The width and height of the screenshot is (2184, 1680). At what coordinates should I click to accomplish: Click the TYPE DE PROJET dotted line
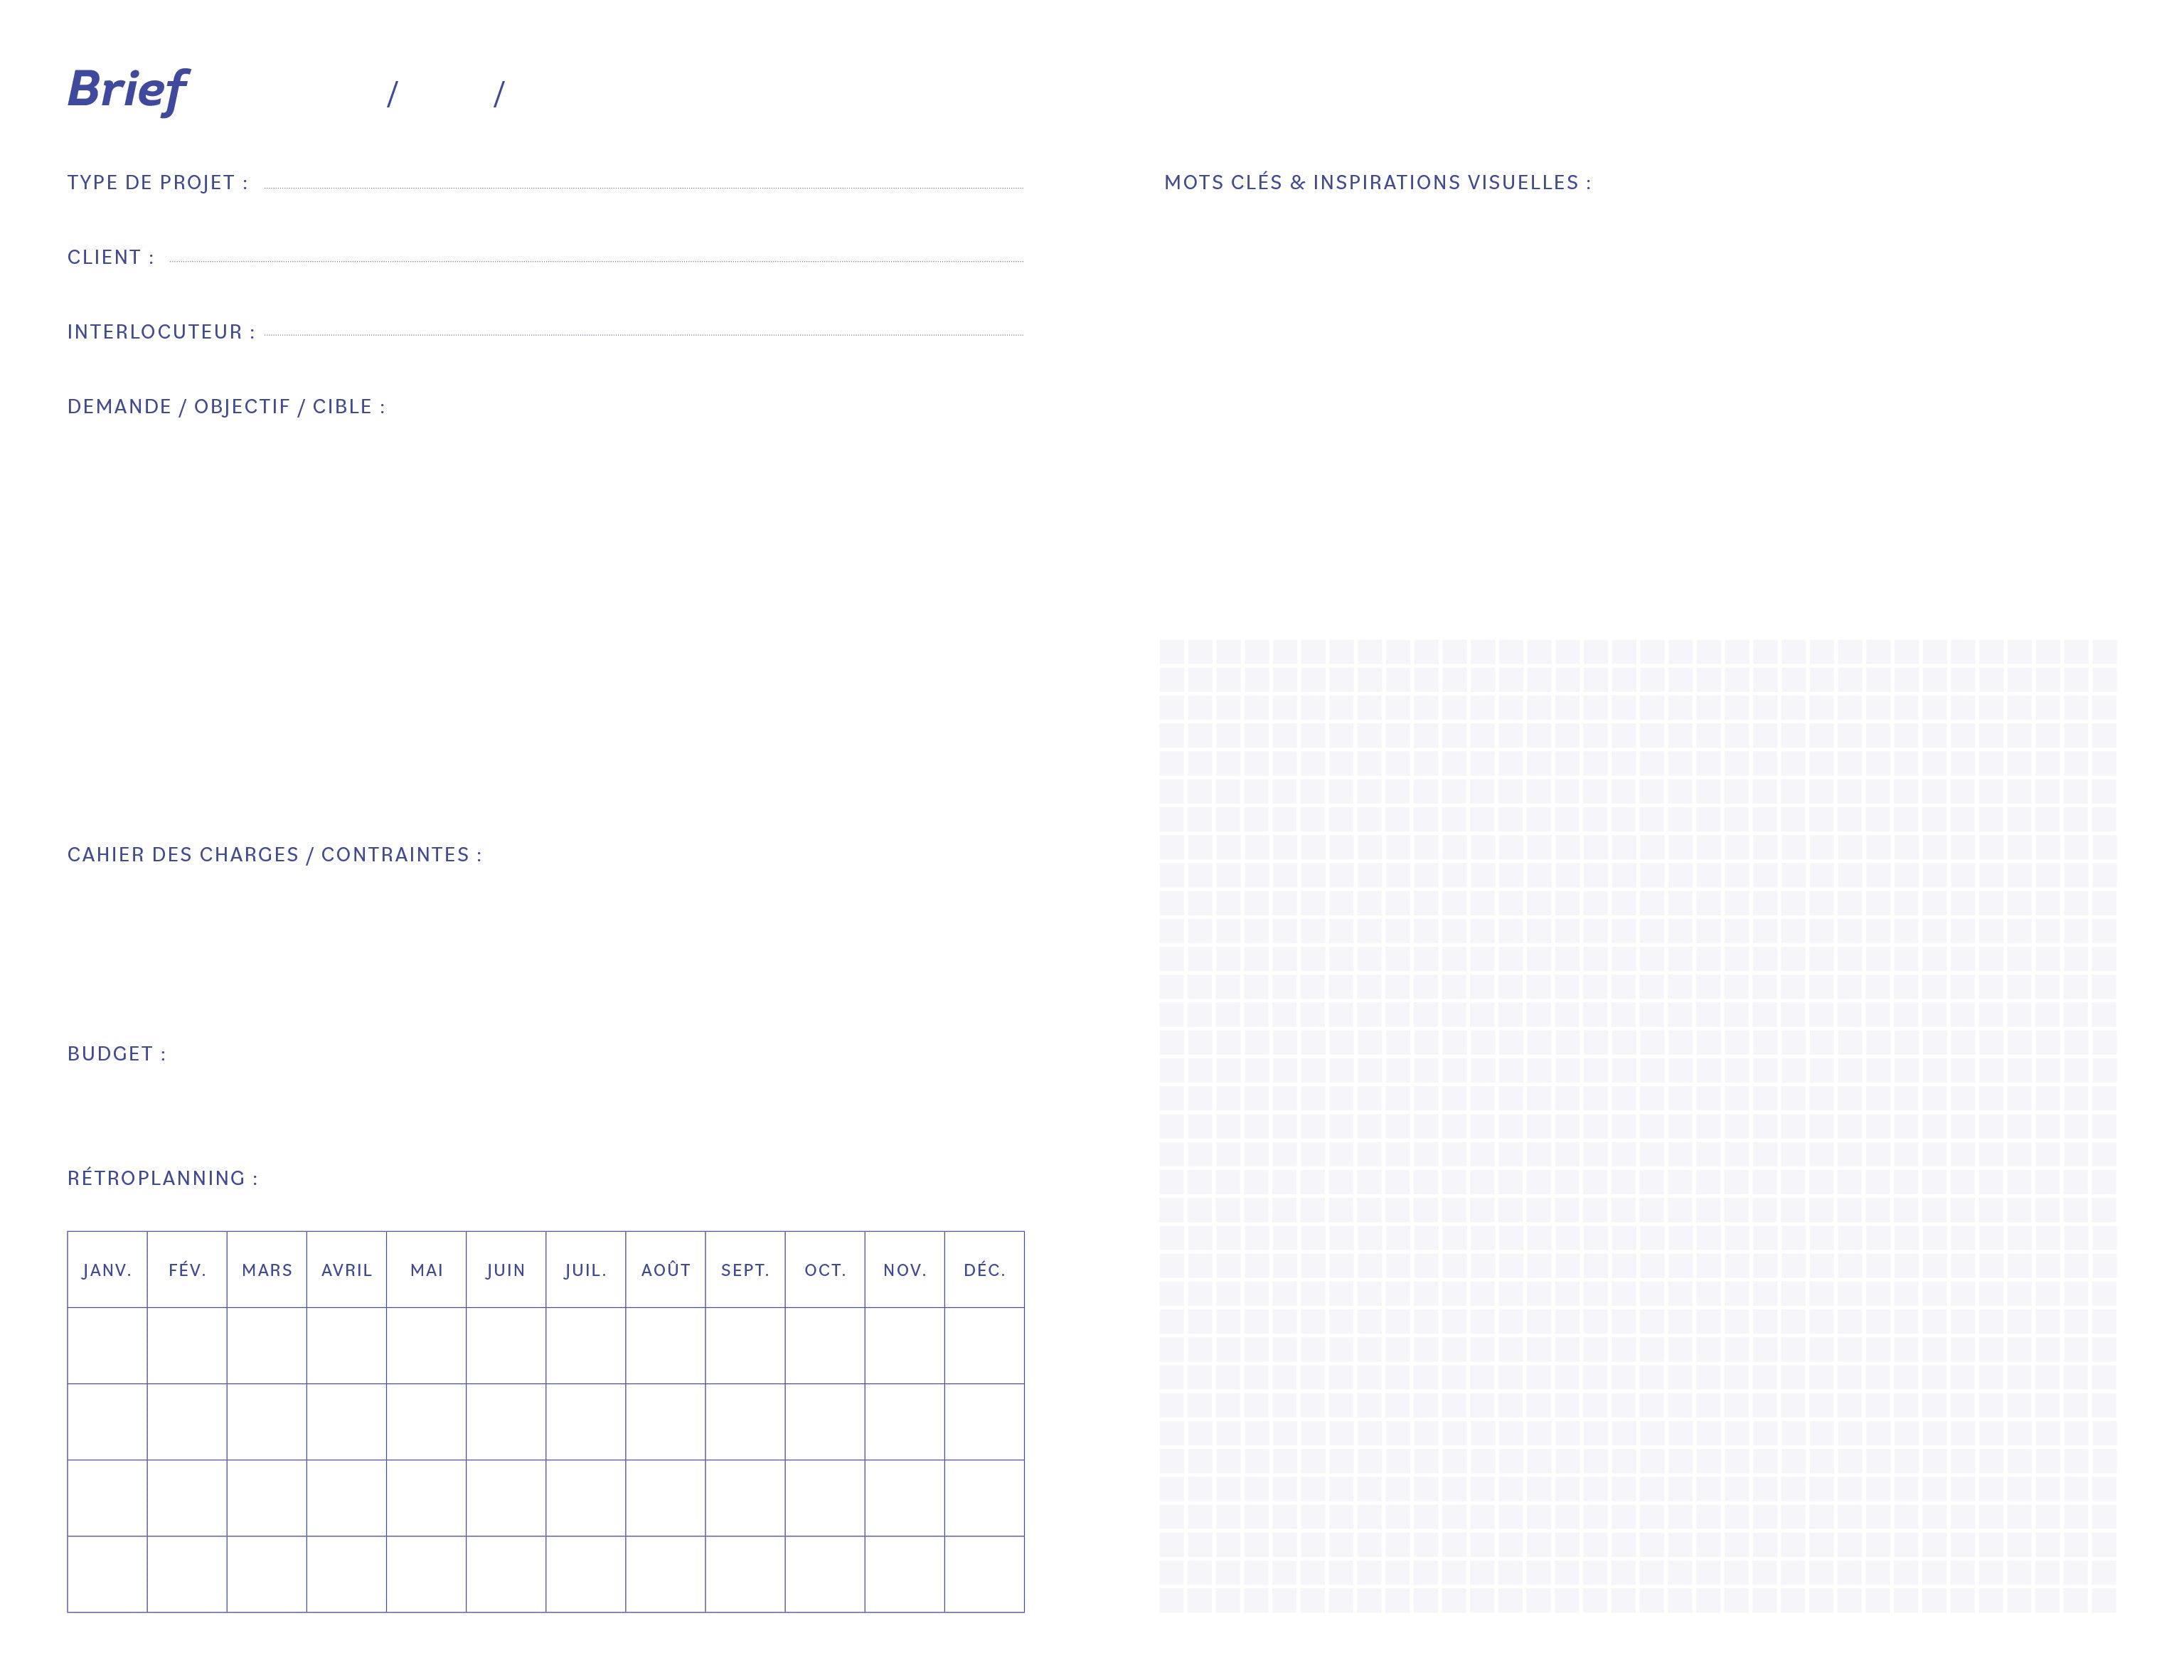[643, 187]
